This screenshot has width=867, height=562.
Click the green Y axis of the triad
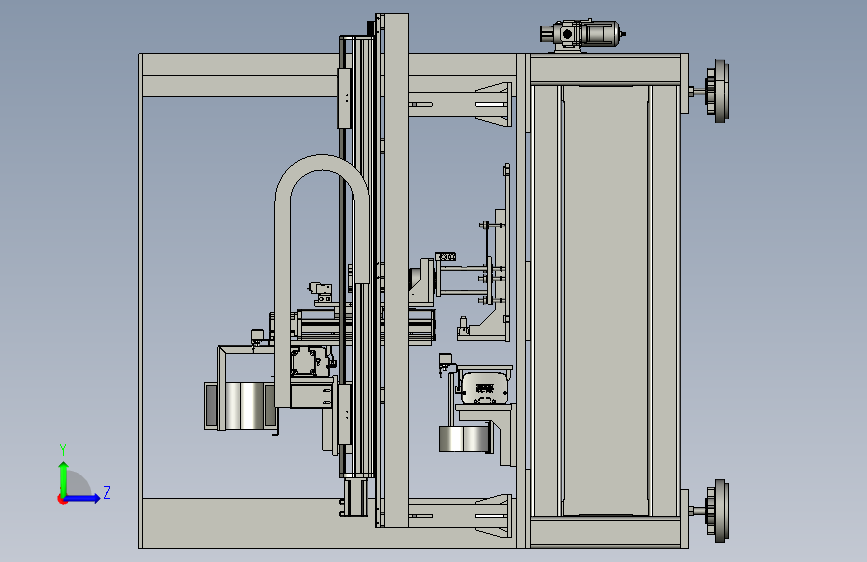coord(63,479)
